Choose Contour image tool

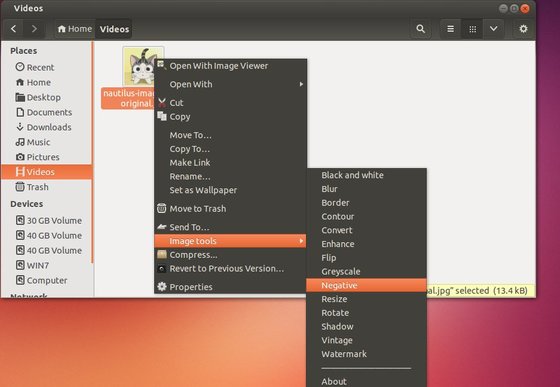[366, 217]
